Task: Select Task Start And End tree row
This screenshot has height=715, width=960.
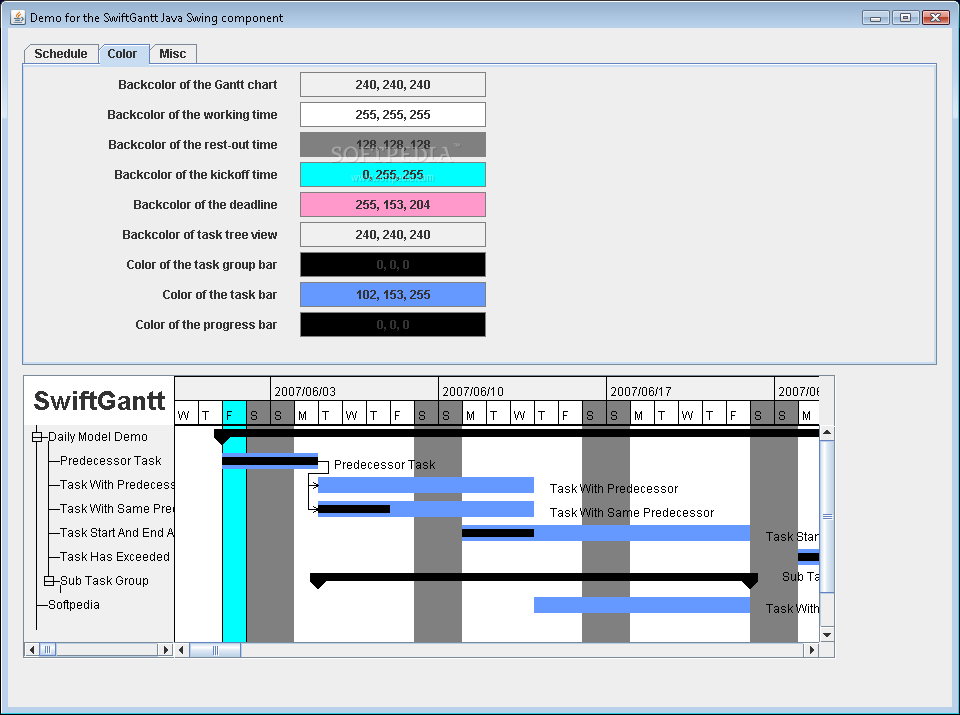Action: tap(117, 533)
